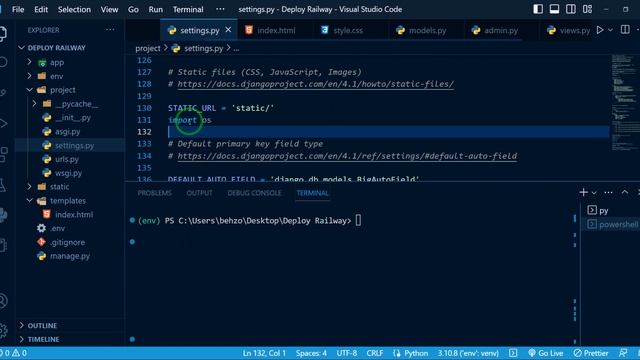Click the settings.py breadcrumb segment

coord(198,48)
